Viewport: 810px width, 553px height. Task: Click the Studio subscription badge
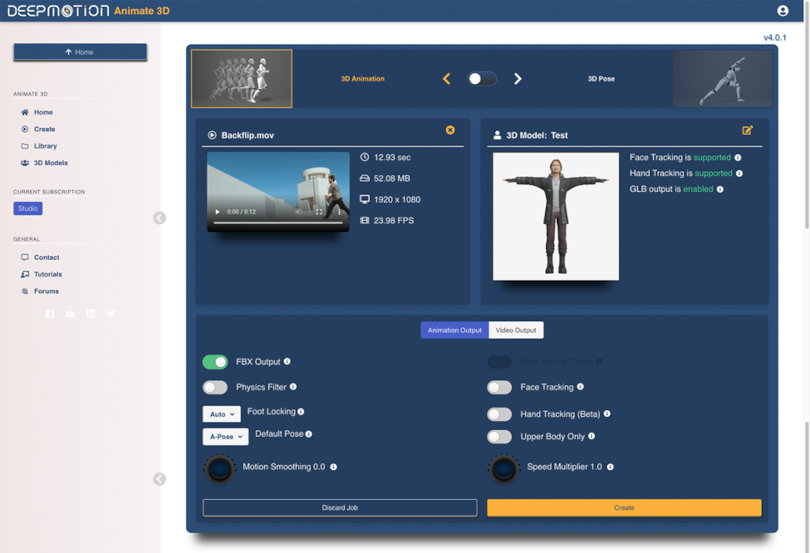pyautogui.click(x=28, y=208)
